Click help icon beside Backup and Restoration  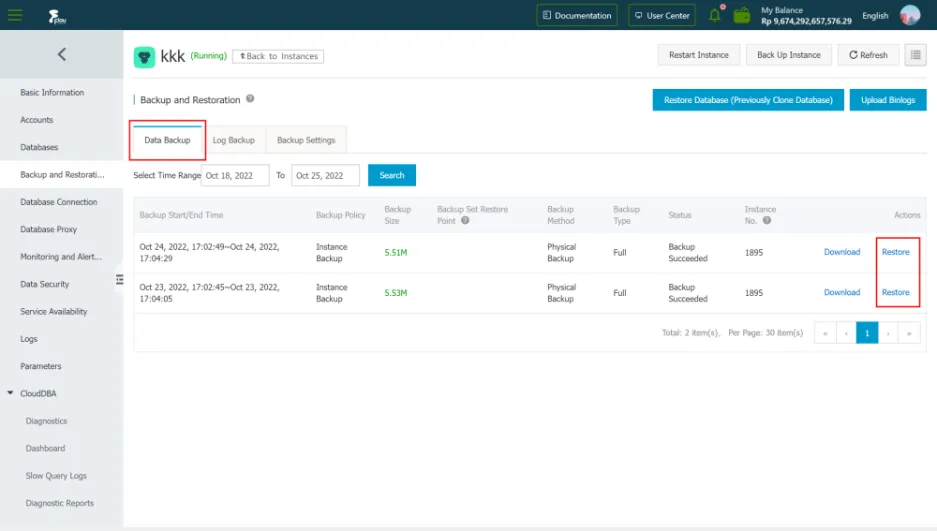250,99
